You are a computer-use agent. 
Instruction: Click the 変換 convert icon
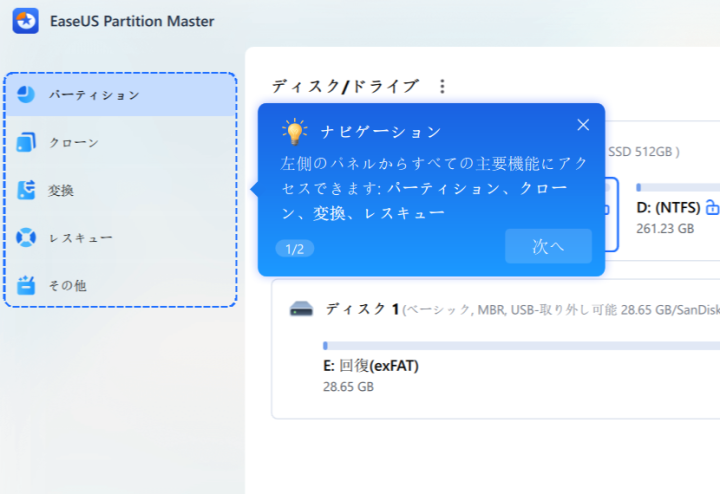(26, 190)
